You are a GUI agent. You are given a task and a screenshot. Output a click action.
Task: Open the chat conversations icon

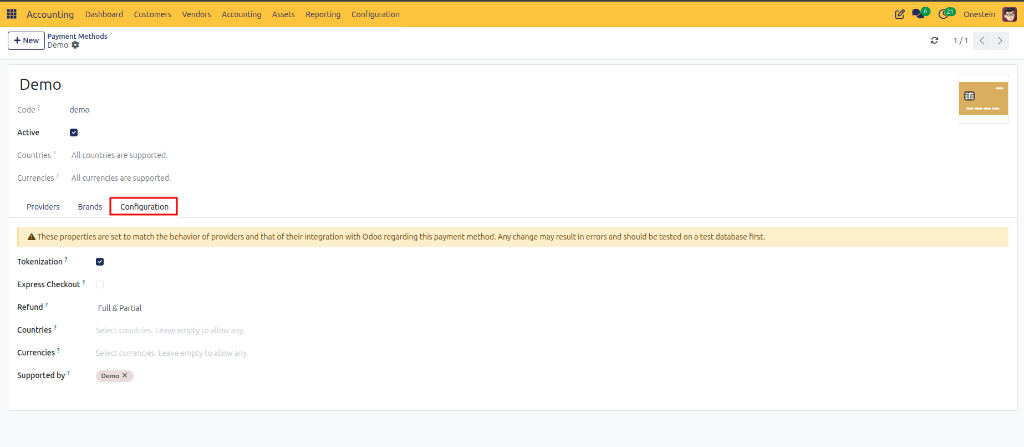tap(920, 14)
